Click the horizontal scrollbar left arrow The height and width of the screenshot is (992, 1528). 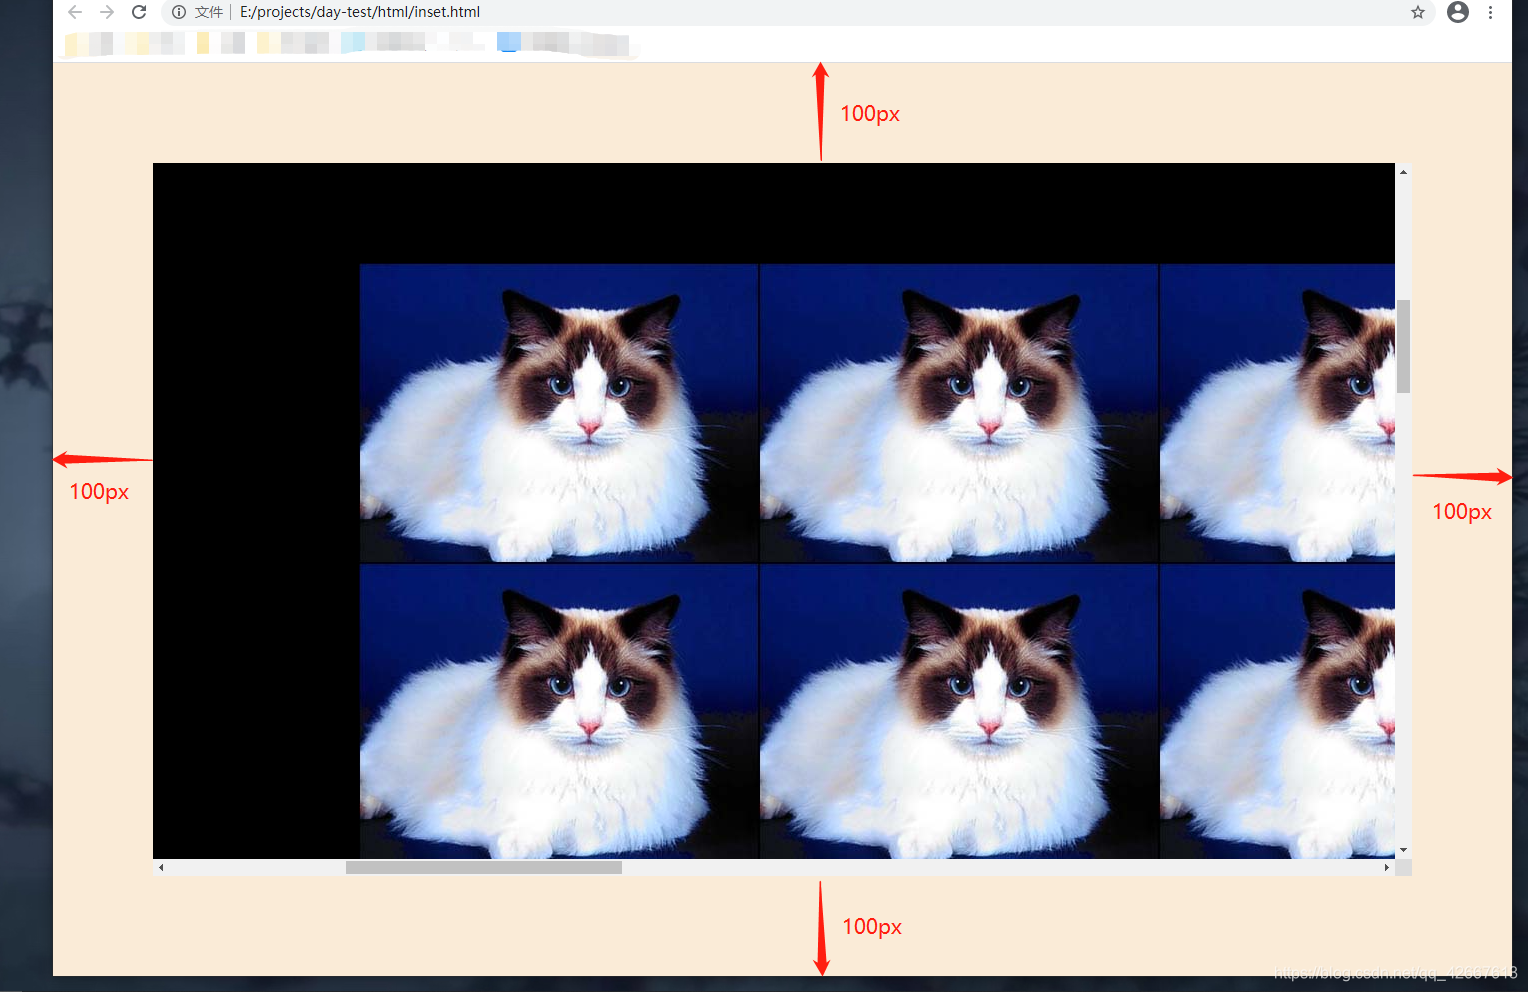coord(161,867)
